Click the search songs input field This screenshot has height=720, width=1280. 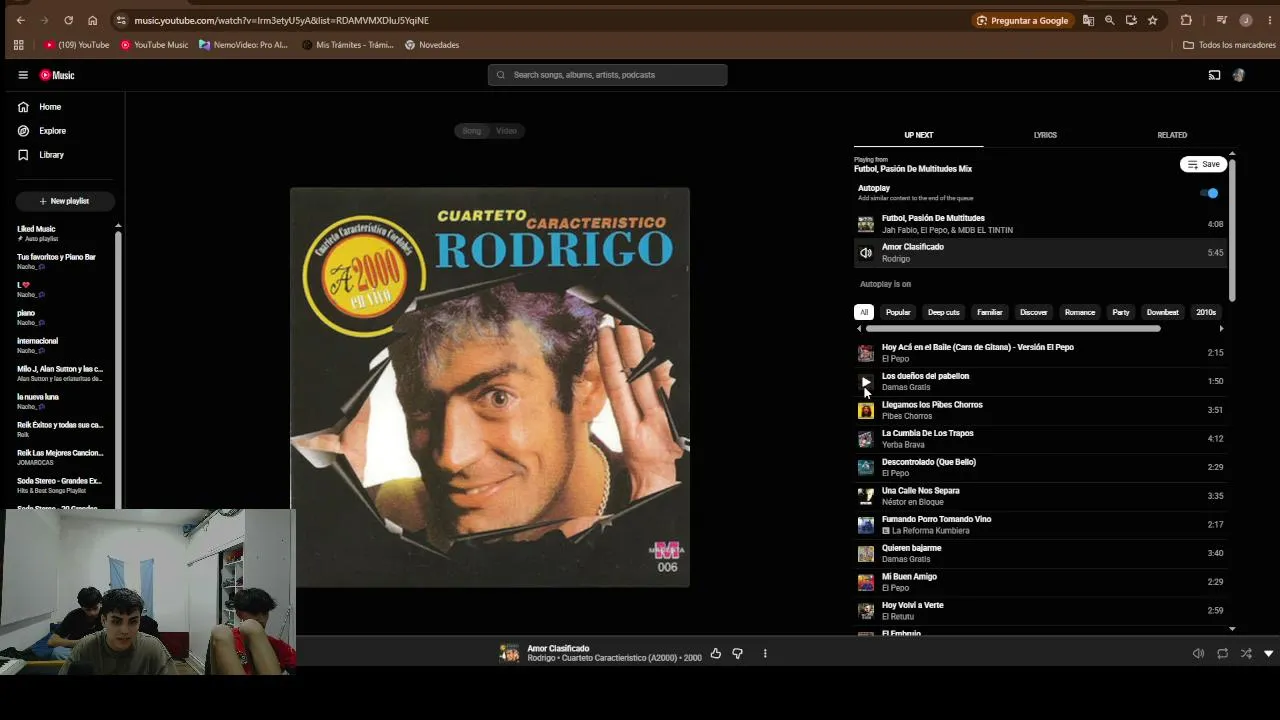coord(608,75)
